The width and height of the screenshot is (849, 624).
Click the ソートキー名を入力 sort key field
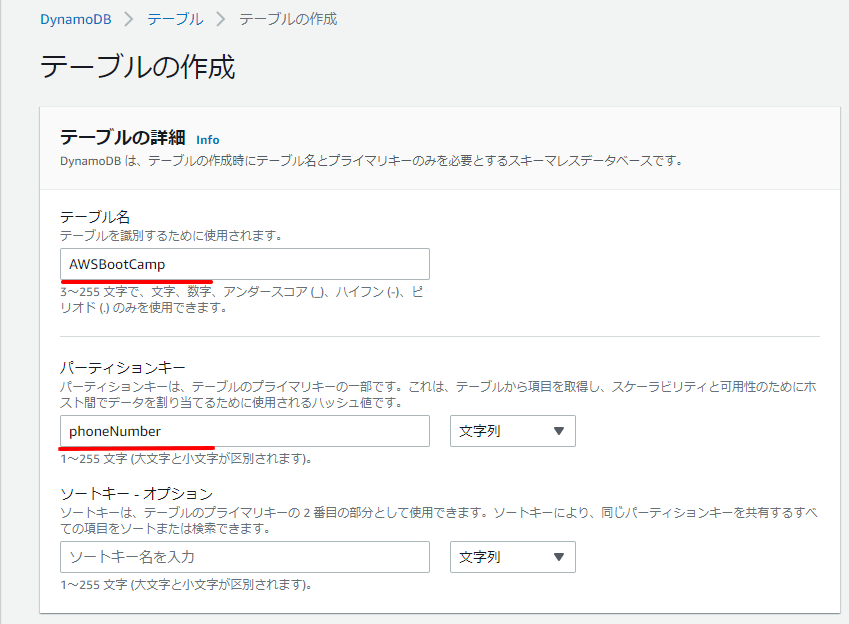point(245,557)
